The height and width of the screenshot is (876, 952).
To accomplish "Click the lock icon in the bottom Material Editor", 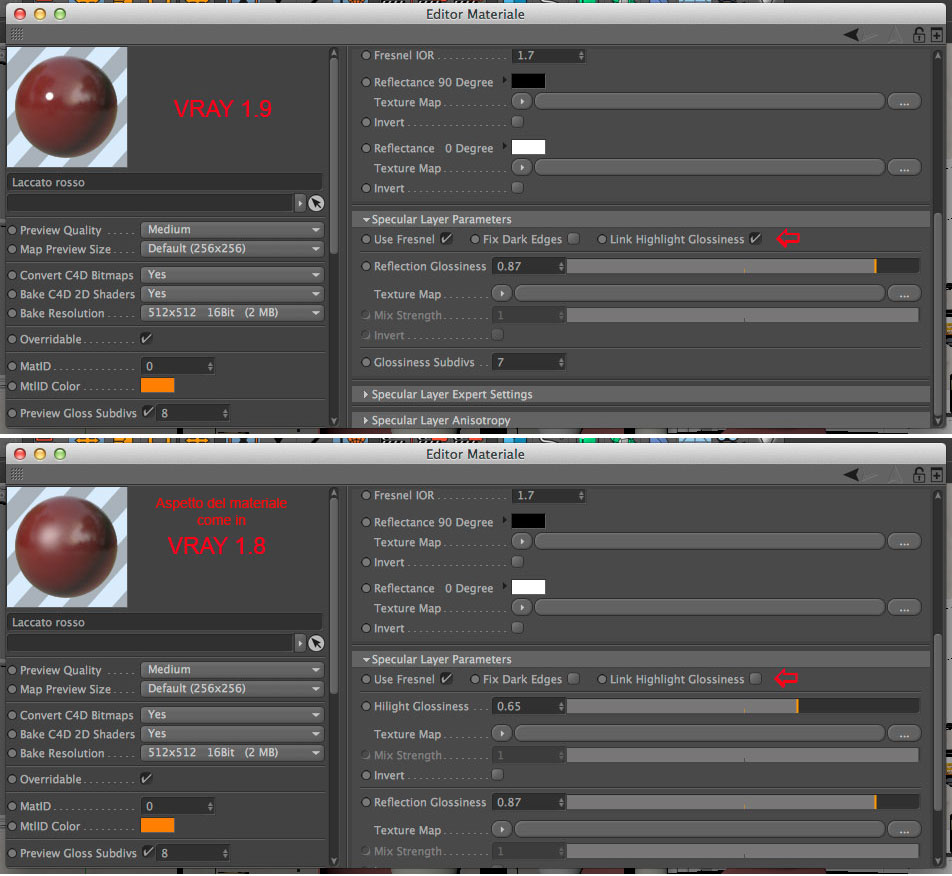I will click(919, 475).
